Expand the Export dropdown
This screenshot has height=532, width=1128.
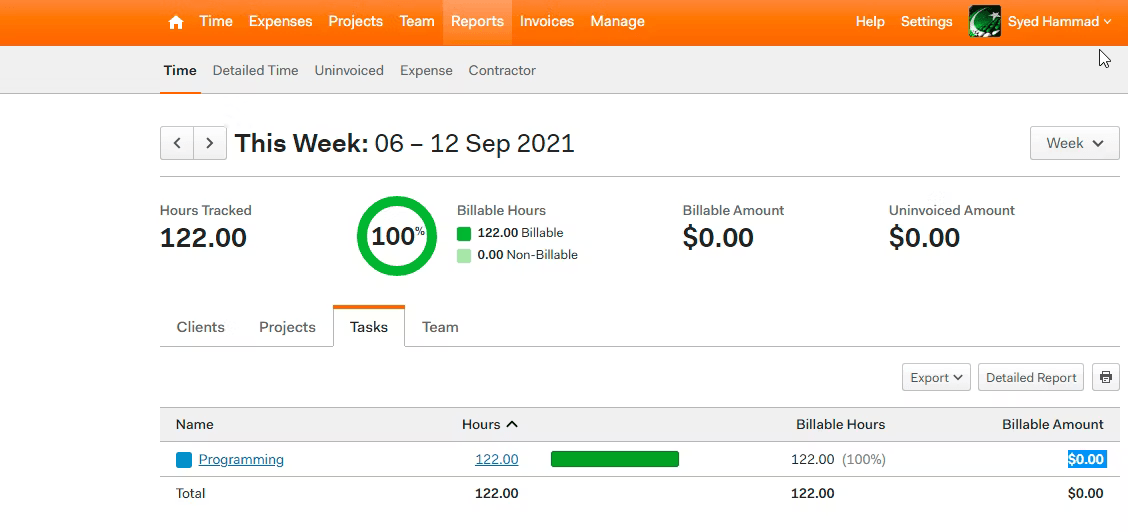pos(937,377)
